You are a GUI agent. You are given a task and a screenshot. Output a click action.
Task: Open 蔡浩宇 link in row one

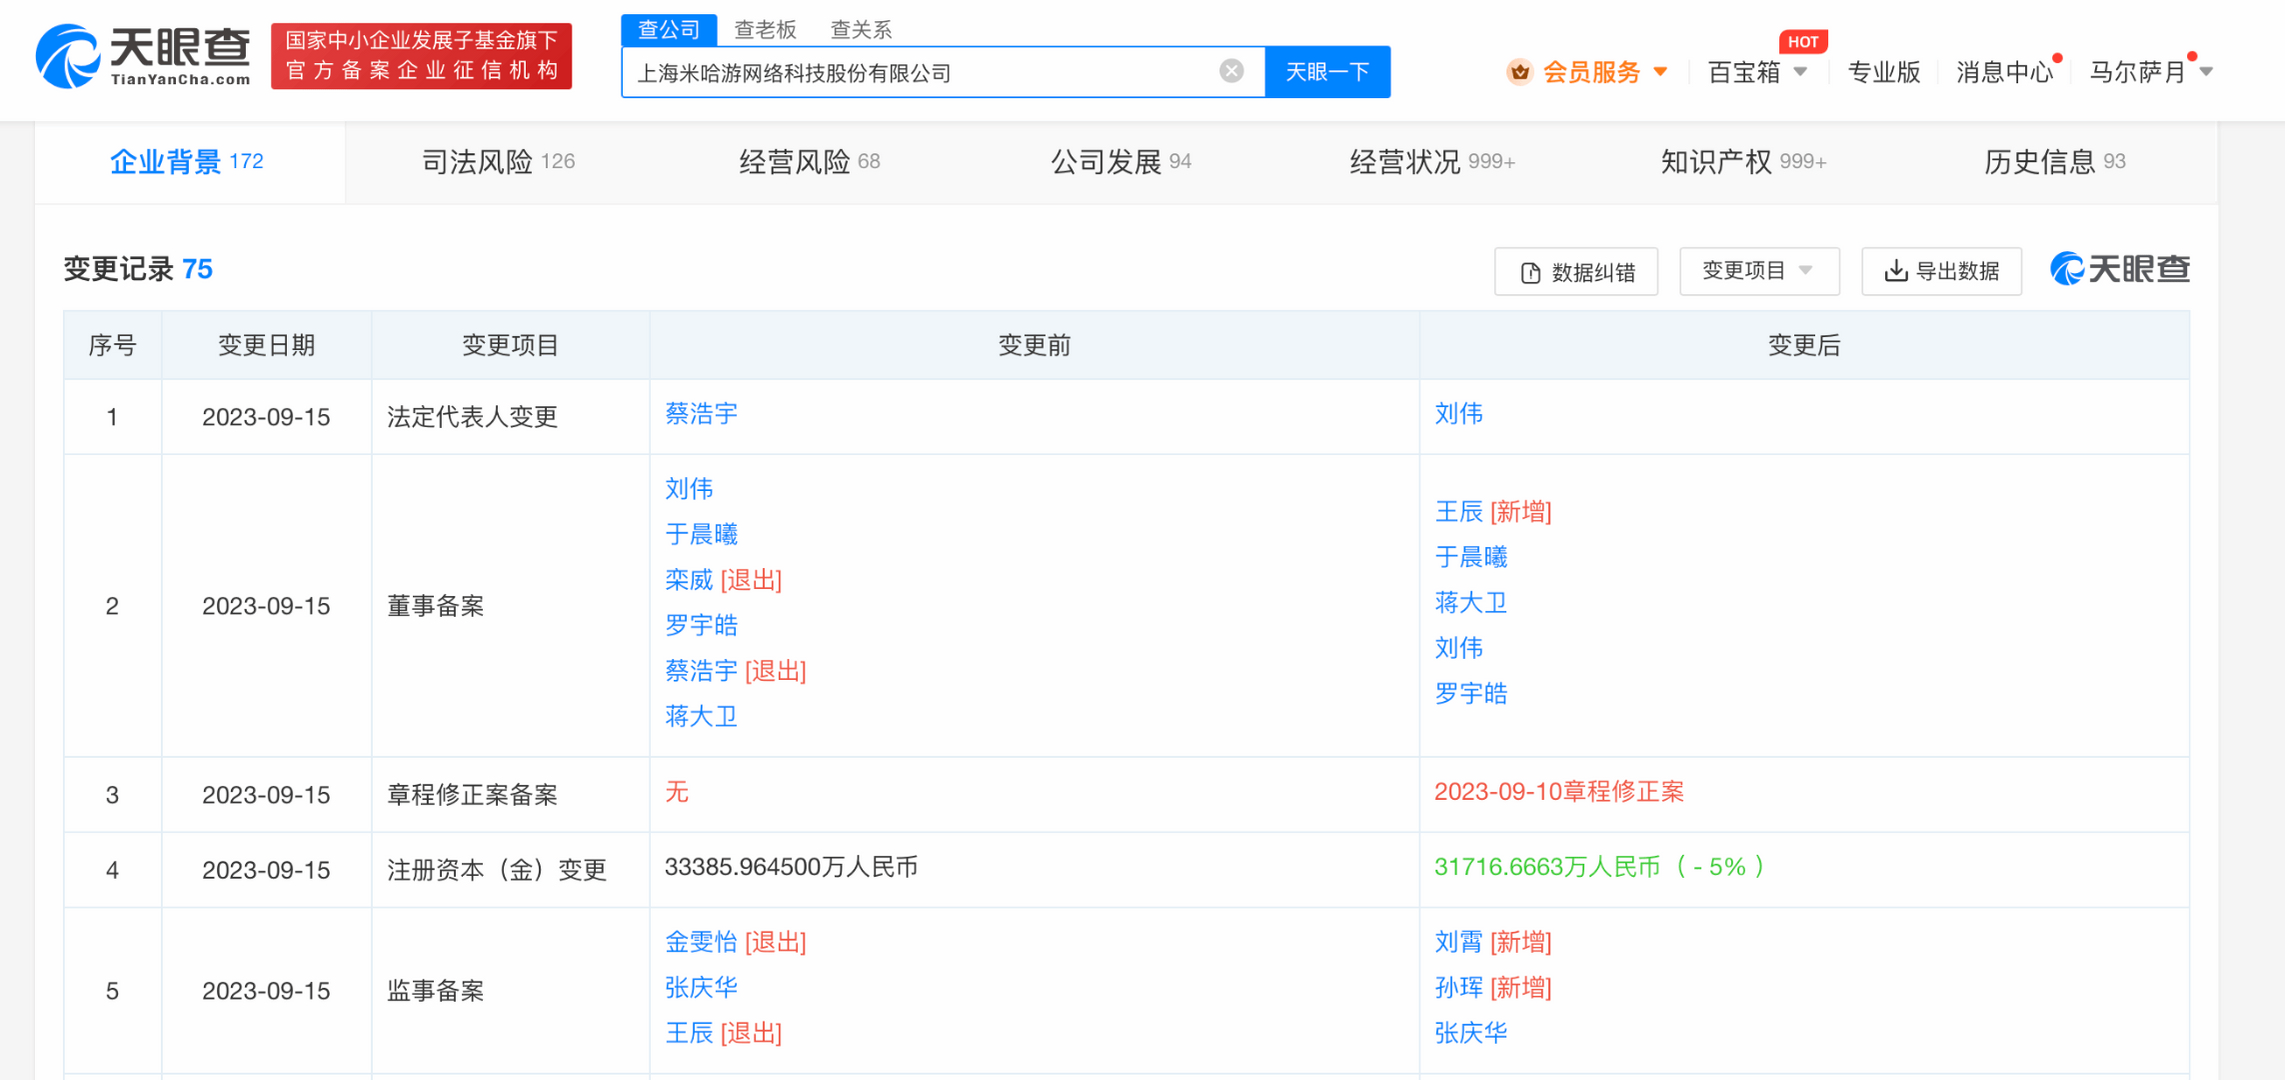click(x=701, y=414)
